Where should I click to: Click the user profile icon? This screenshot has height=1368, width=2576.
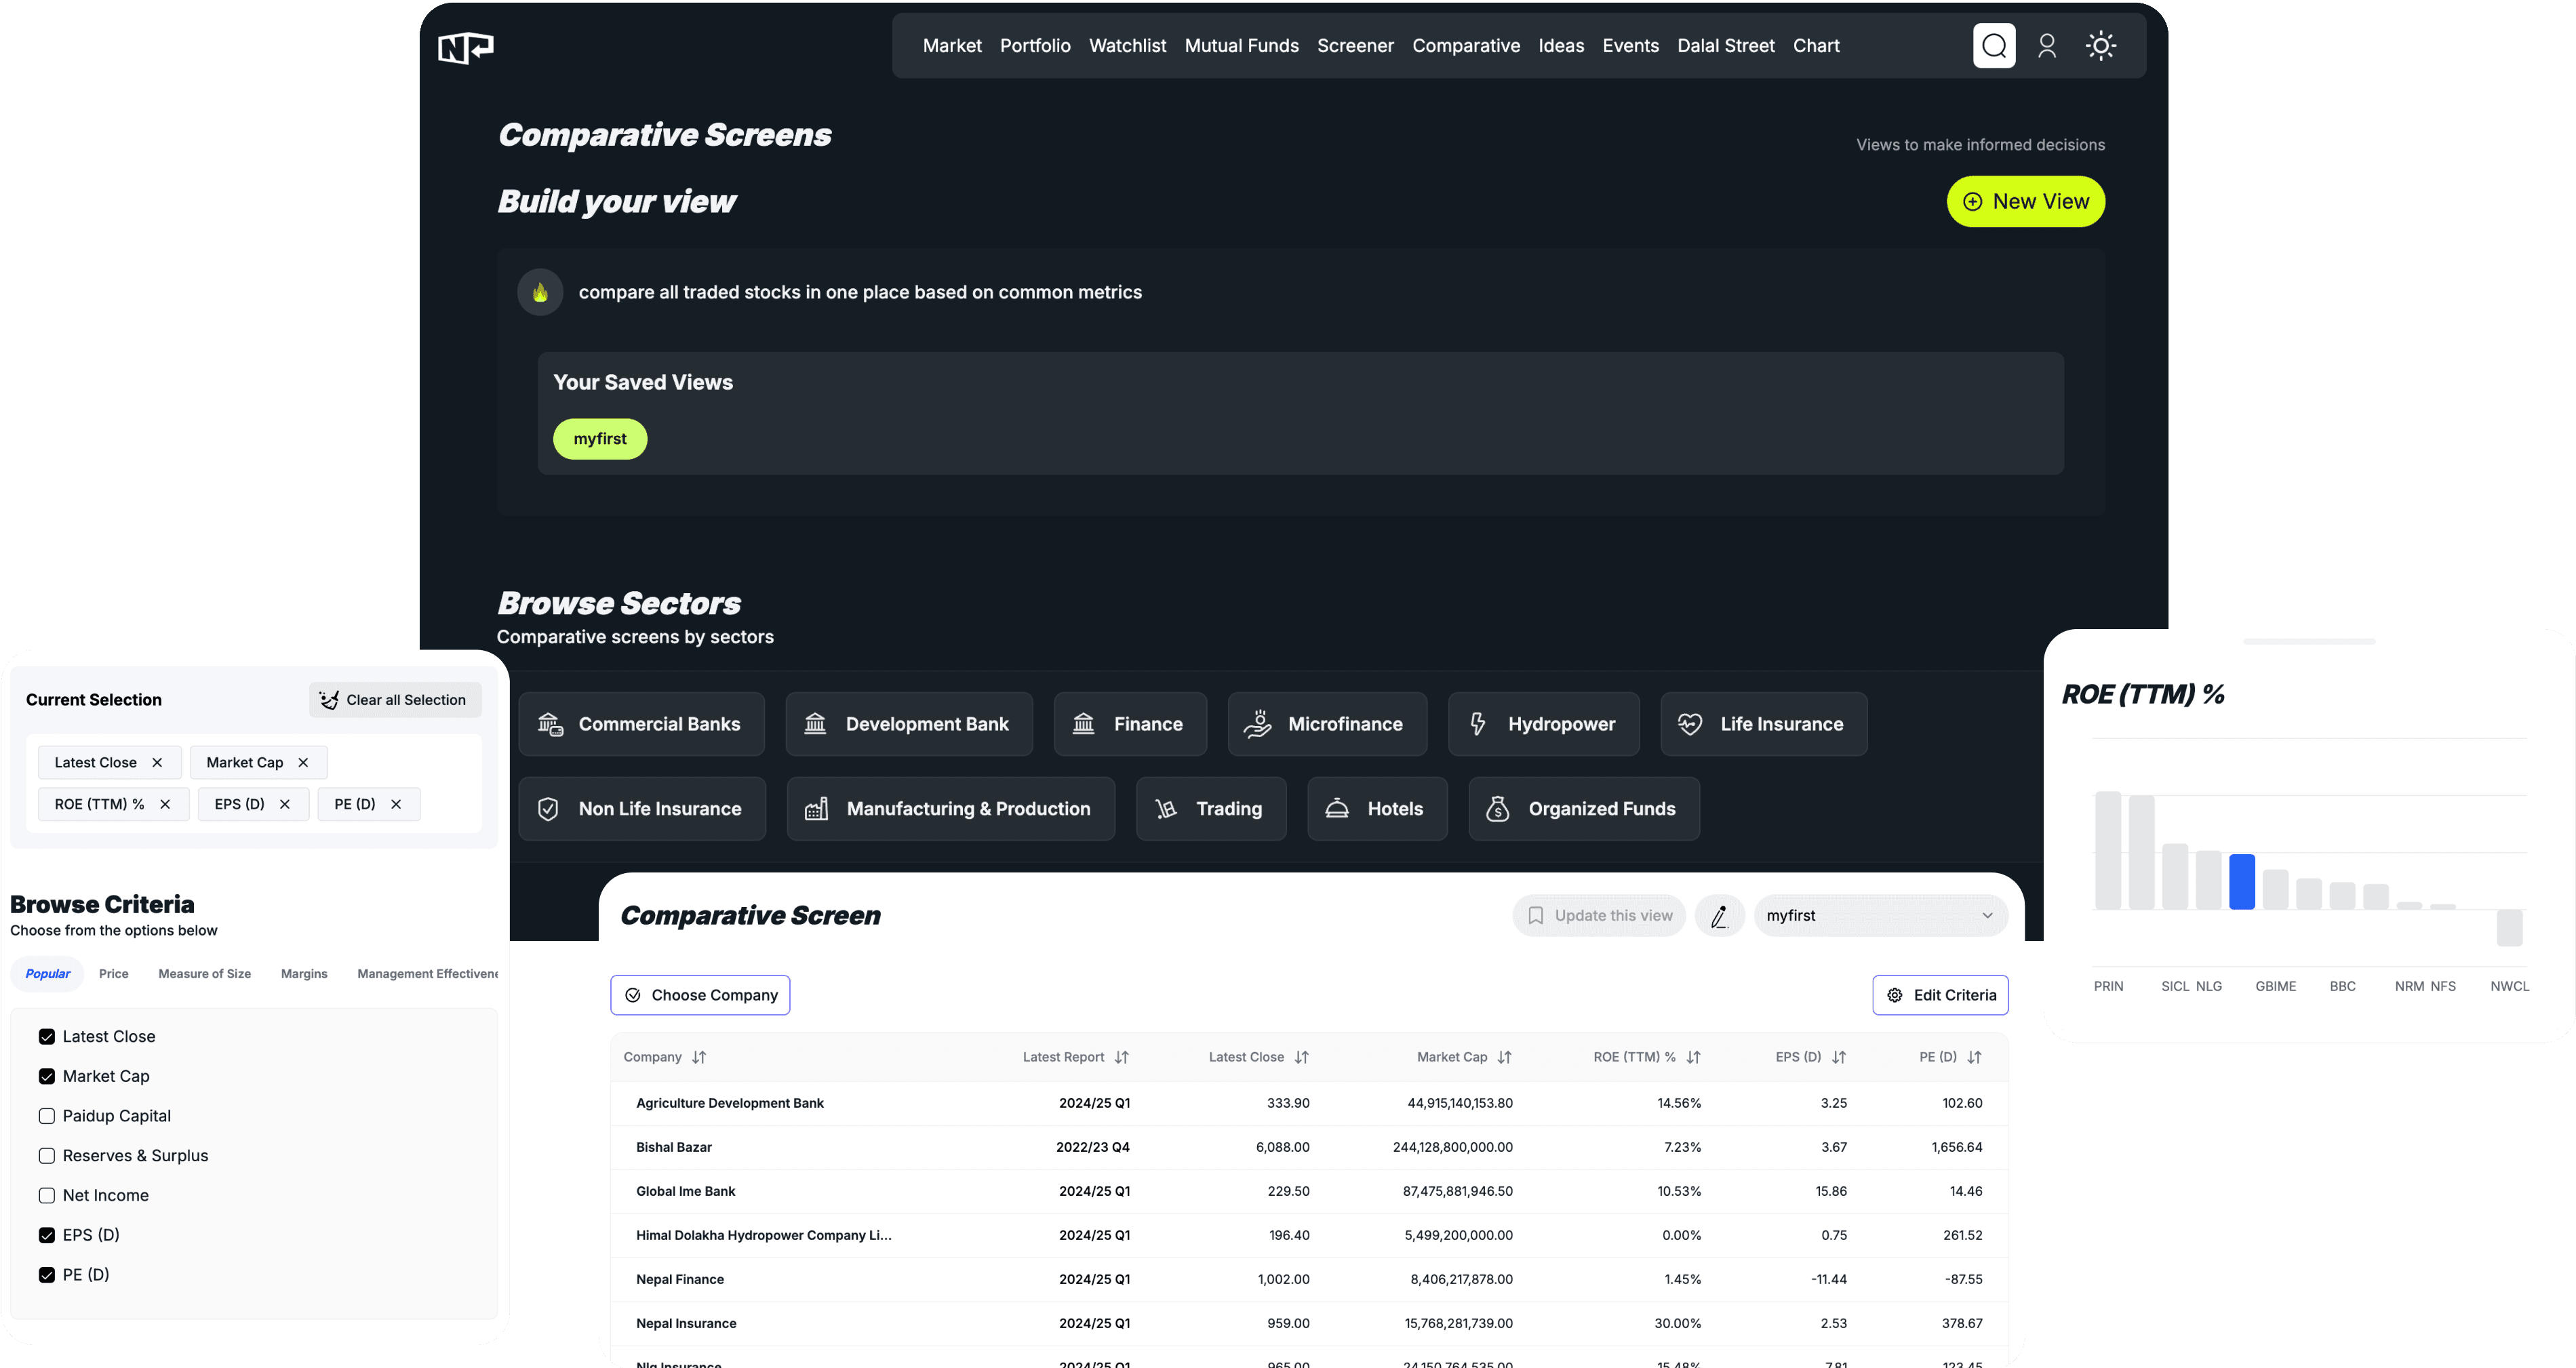tap(2047, 46)
